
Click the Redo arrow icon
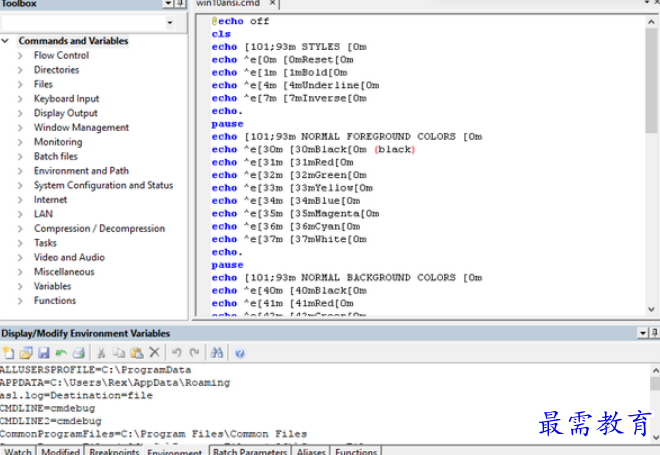[194, 353]
